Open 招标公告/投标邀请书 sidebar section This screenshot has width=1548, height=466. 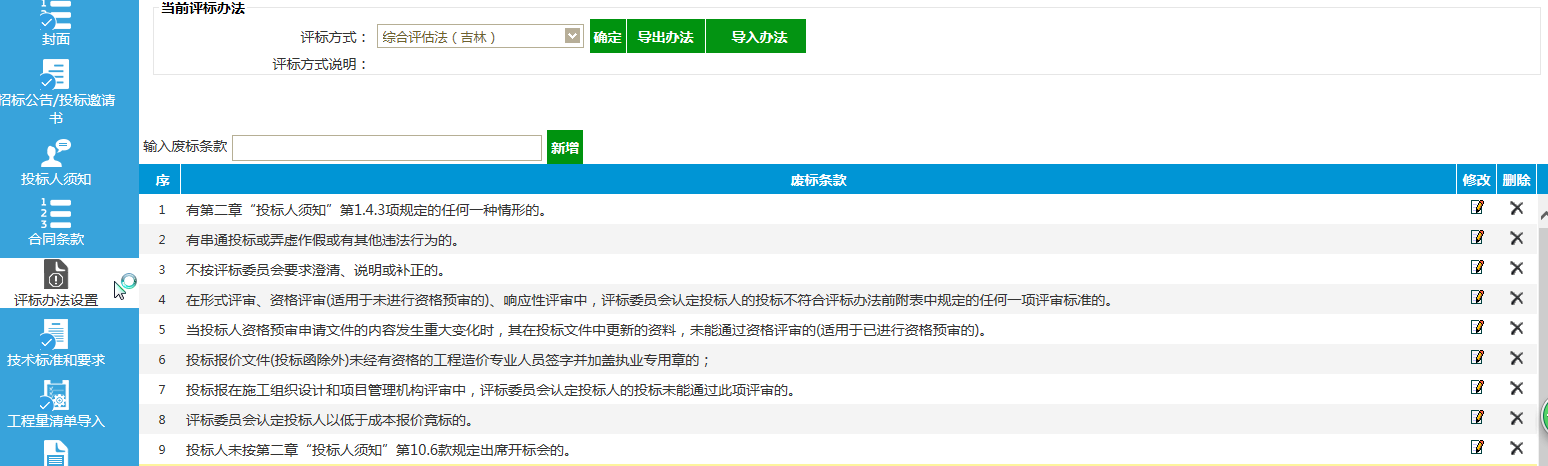click(56, 92)
